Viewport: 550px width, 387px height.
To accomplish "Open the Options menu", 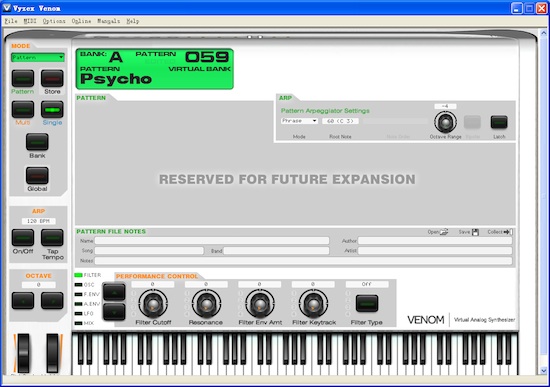I will pos(54,21).
